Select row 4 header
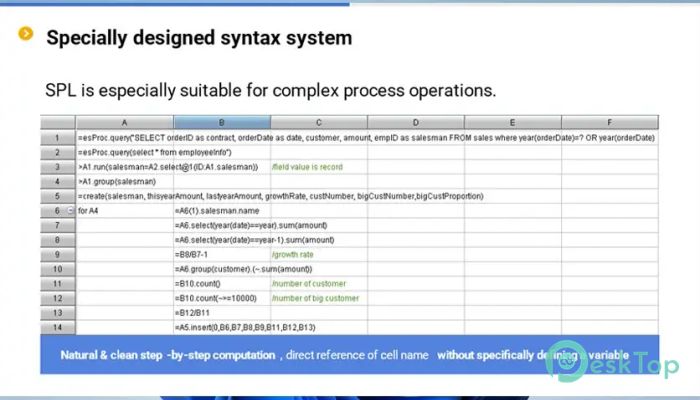The width and height of the screenshot is (700, 400). pyautogui.click(x=58, y=182)
